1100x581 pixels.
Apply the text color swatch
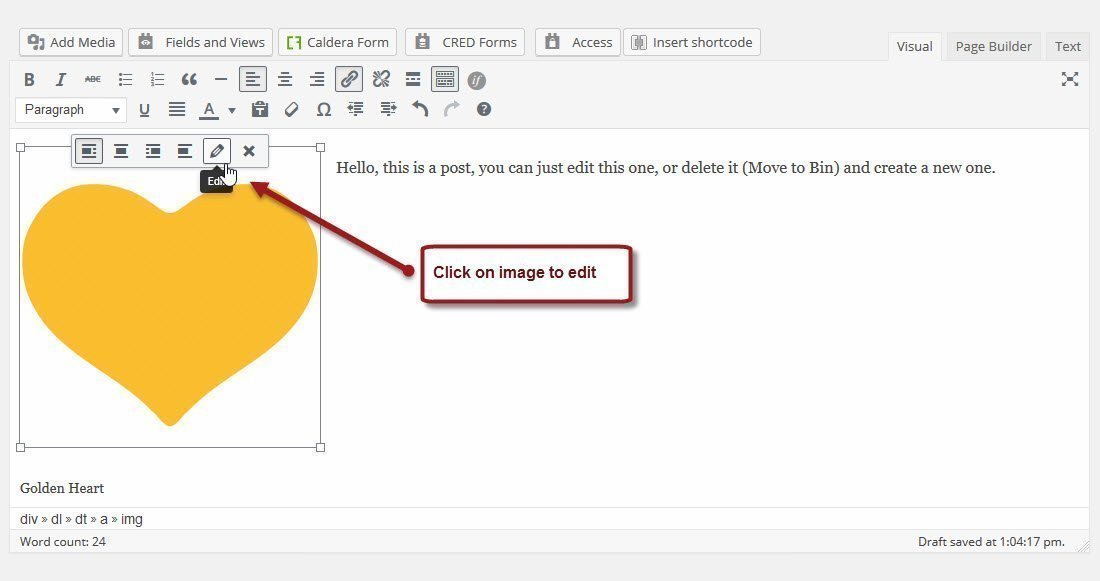pyautogui.click(x=209, y=110)
